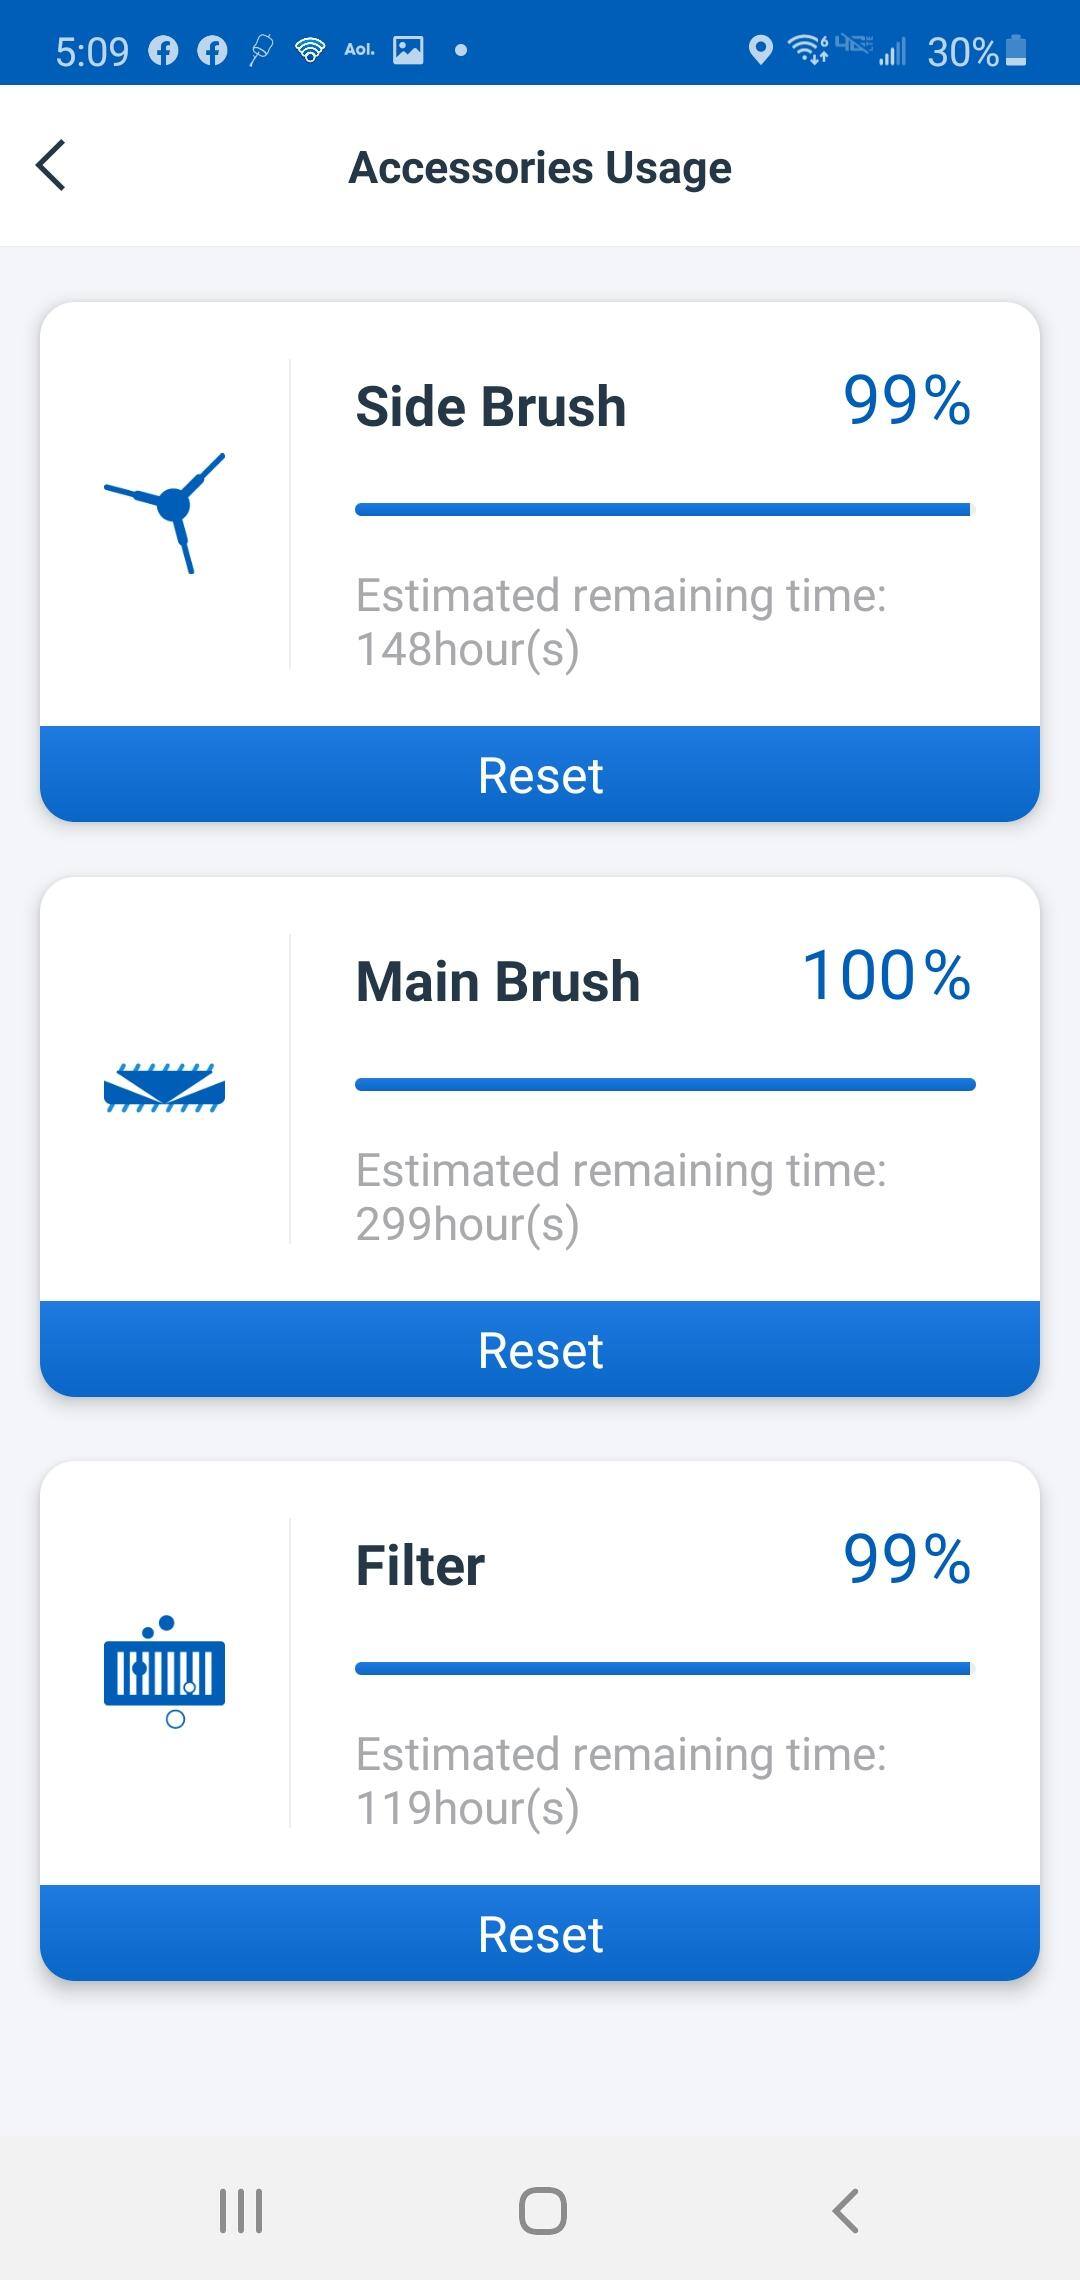The image size is (1080, 2280).
Task: Tap the image notification icon
Action: click(408, 50)
